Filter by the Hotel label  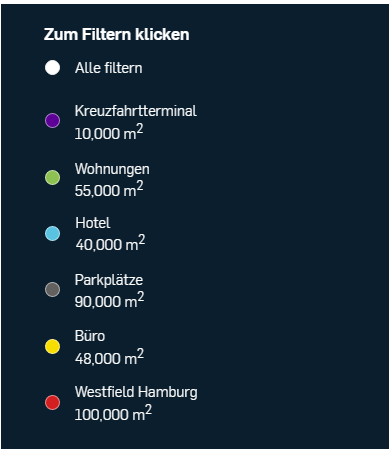(x=93, y=223)
